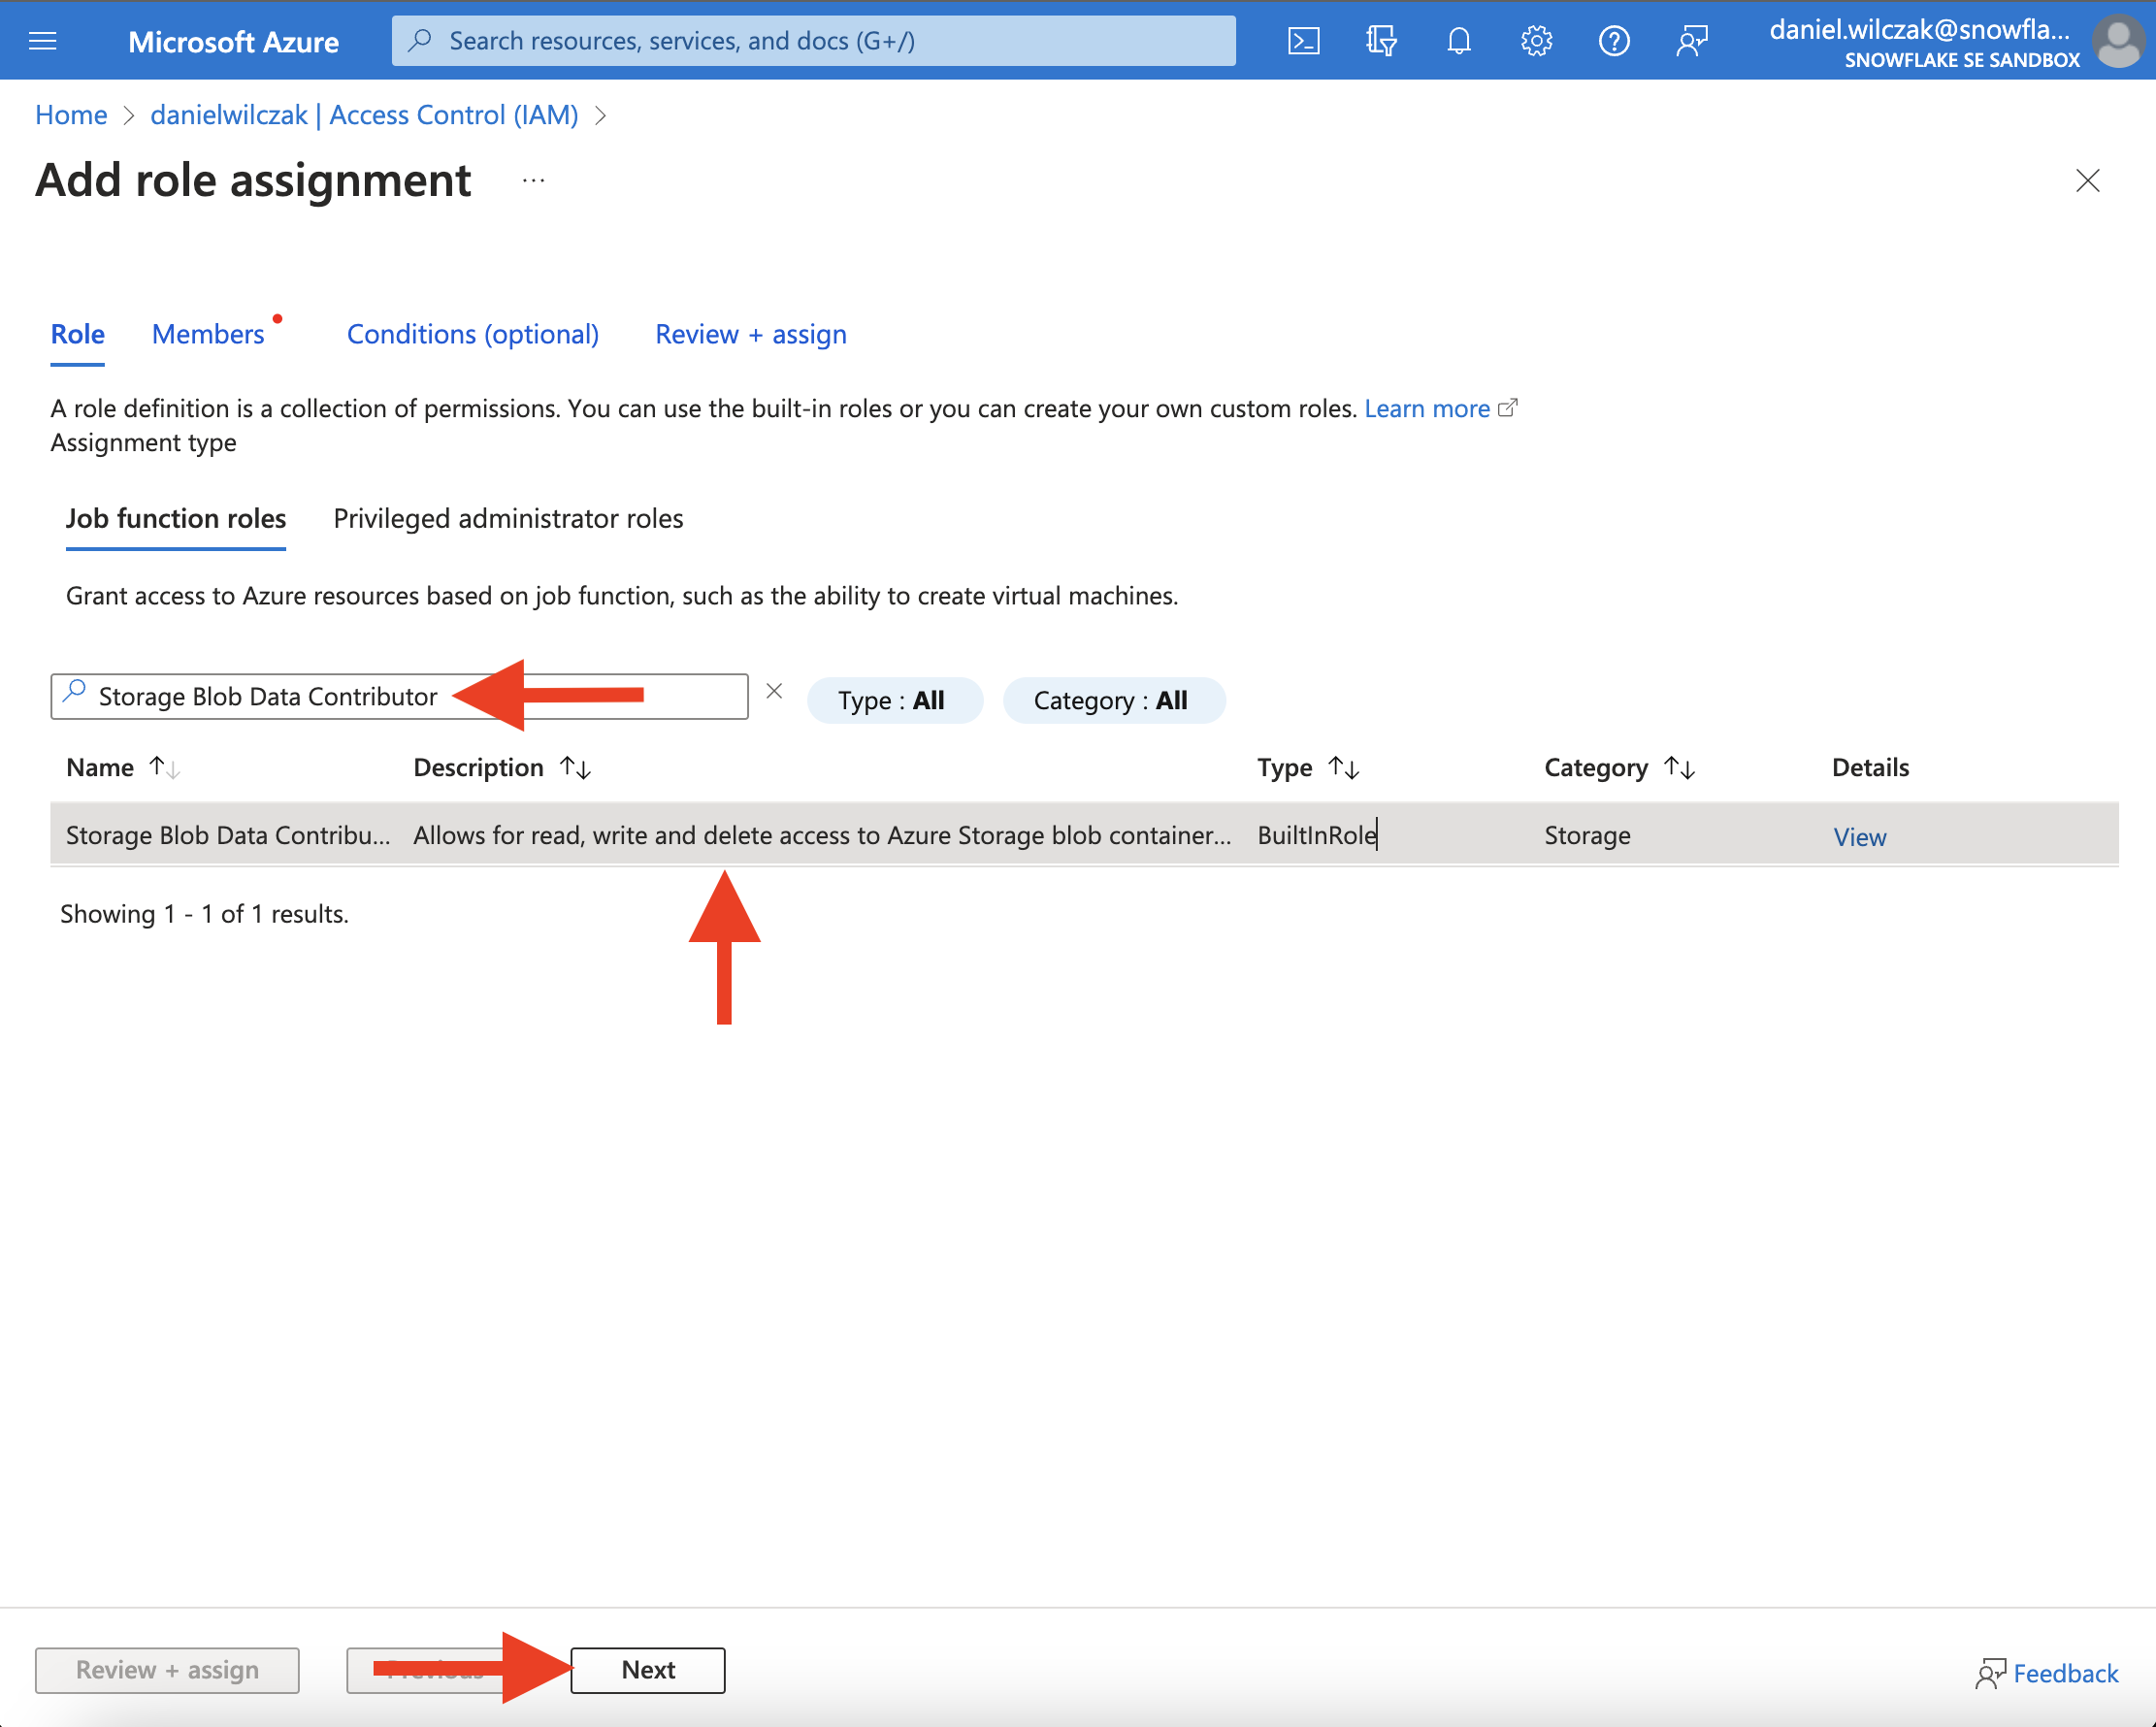
Task: Open Cloud Shell terminal icon
Action: tap(1303, 41)
